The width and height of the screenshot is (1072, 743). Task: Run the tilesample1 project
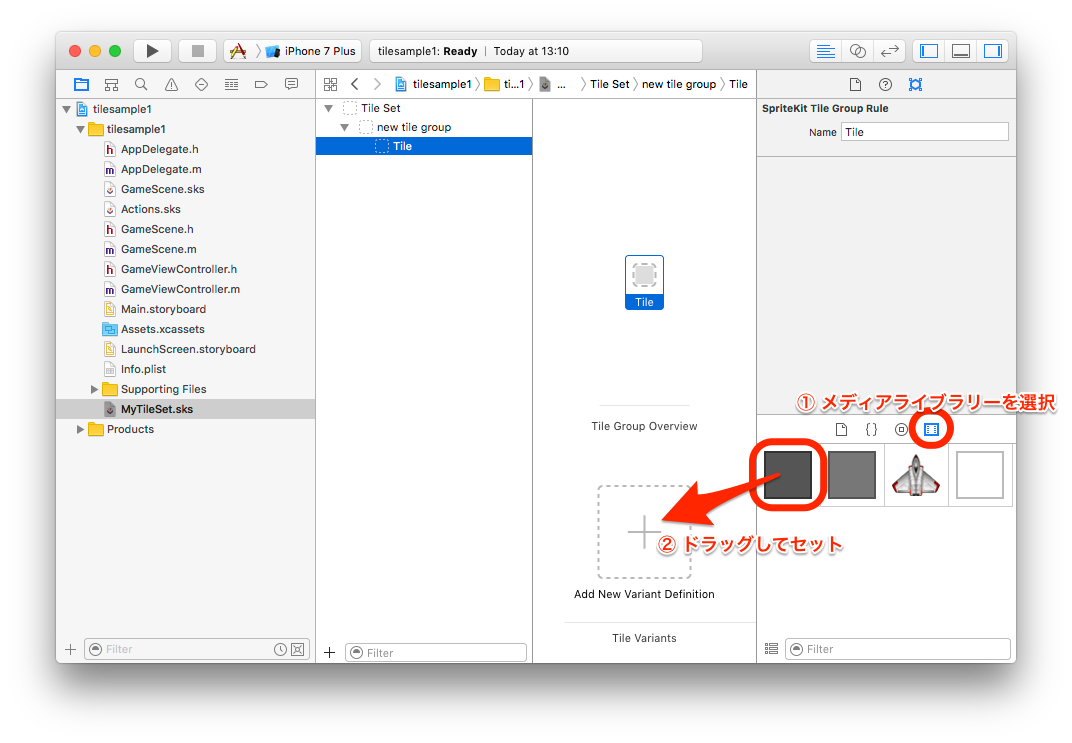[152, 50]
